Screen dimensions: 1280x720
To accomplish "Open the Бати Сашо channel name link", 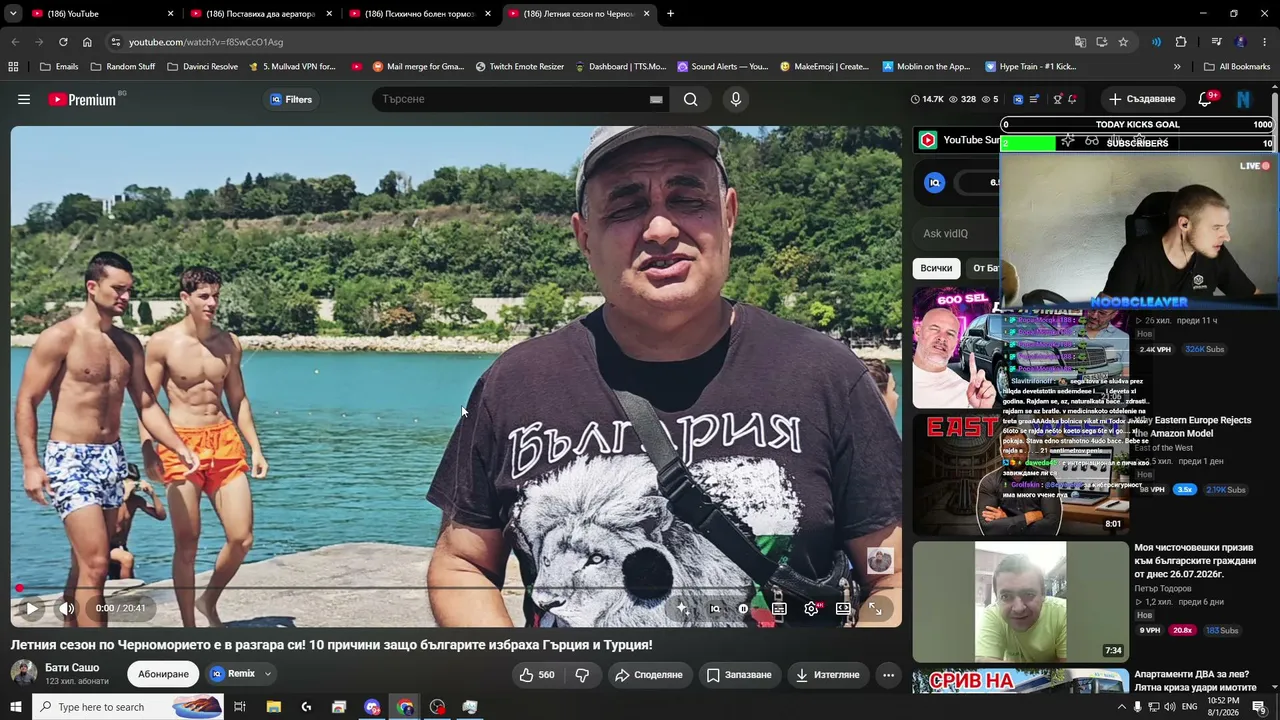I will tap(72, 667).
